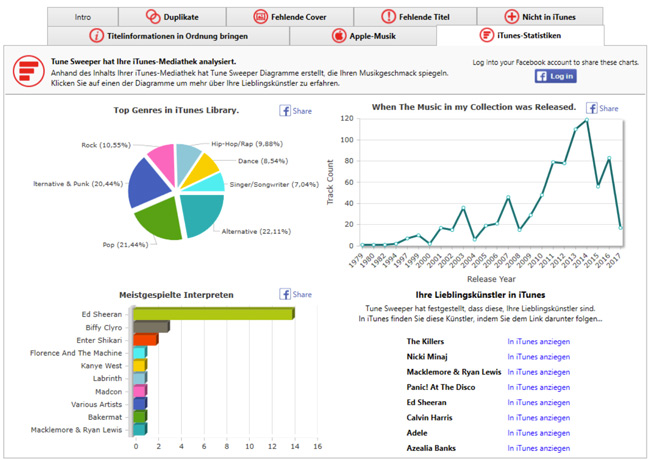The image size is (650, 460).
Task: Open Titelinformationen in Ordnung bringen tab
Action: click(x=169, y=36)
